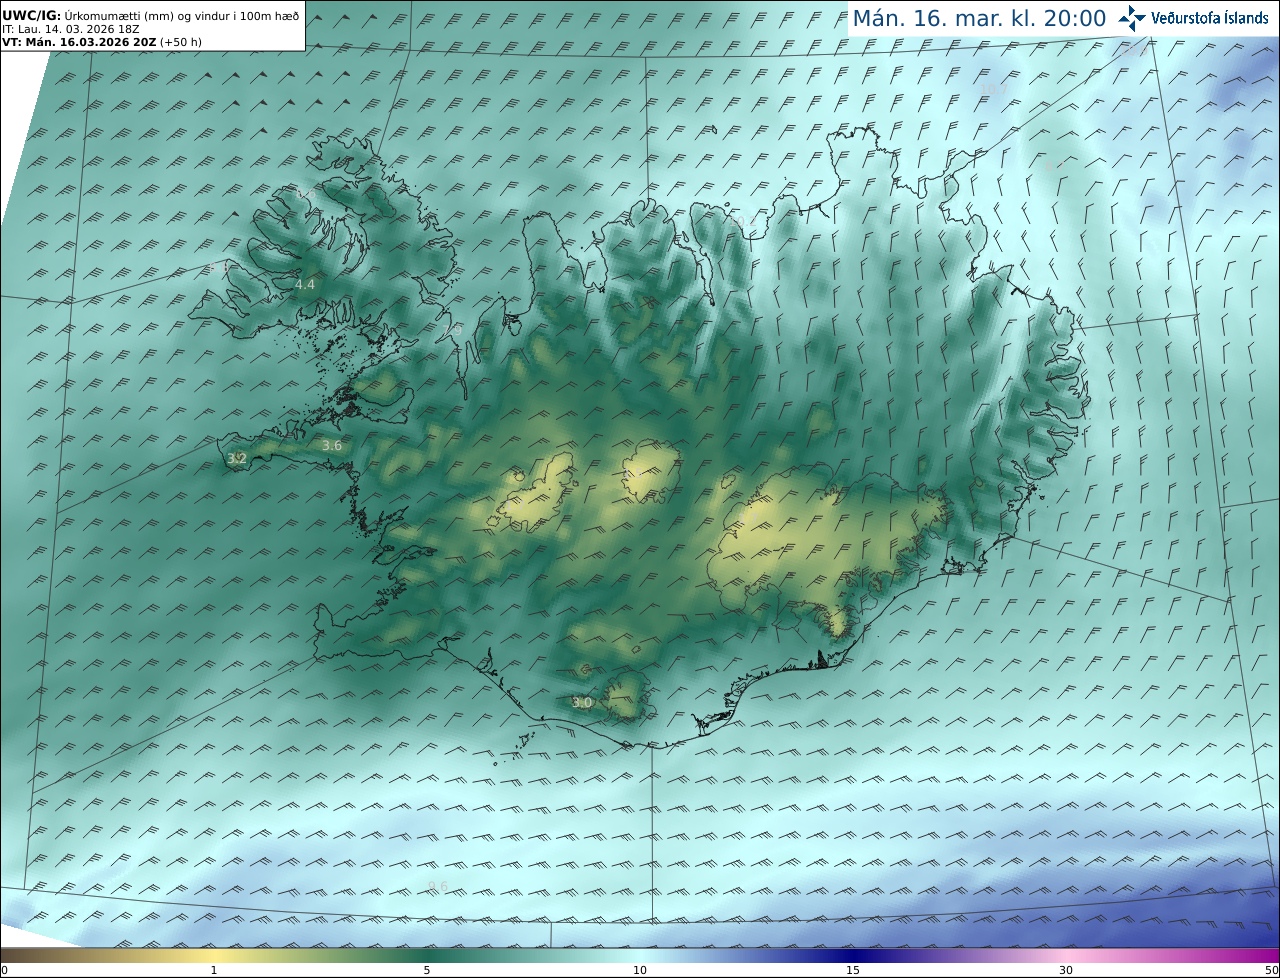Click the 10 label on the color scale
The image size is (1280, 978).
pyautogui.click(x=640, y=970)
